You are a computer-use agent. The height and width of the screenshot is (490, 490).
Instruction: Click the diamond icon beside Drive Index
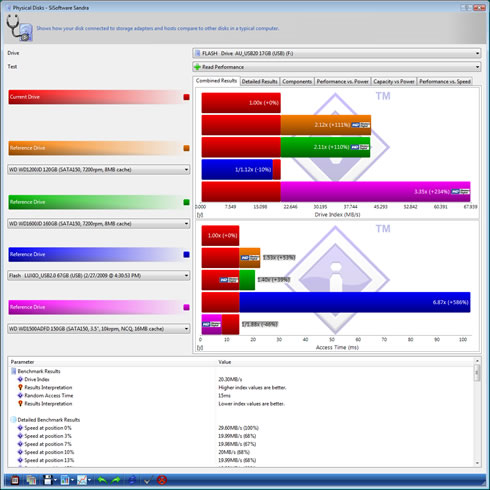pyautogui.click(x=20, y=379)
